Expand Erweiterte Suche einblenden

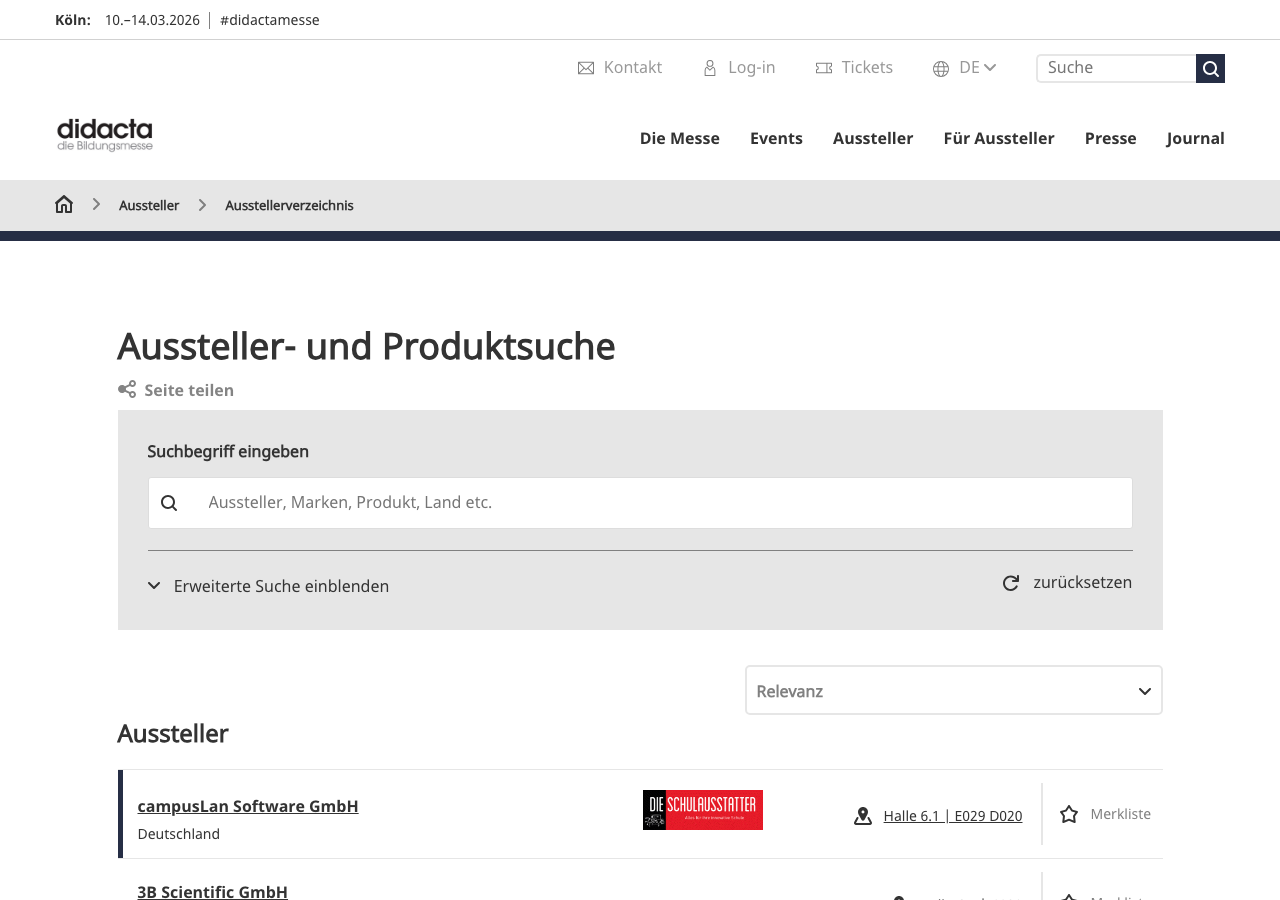point(268,586)
